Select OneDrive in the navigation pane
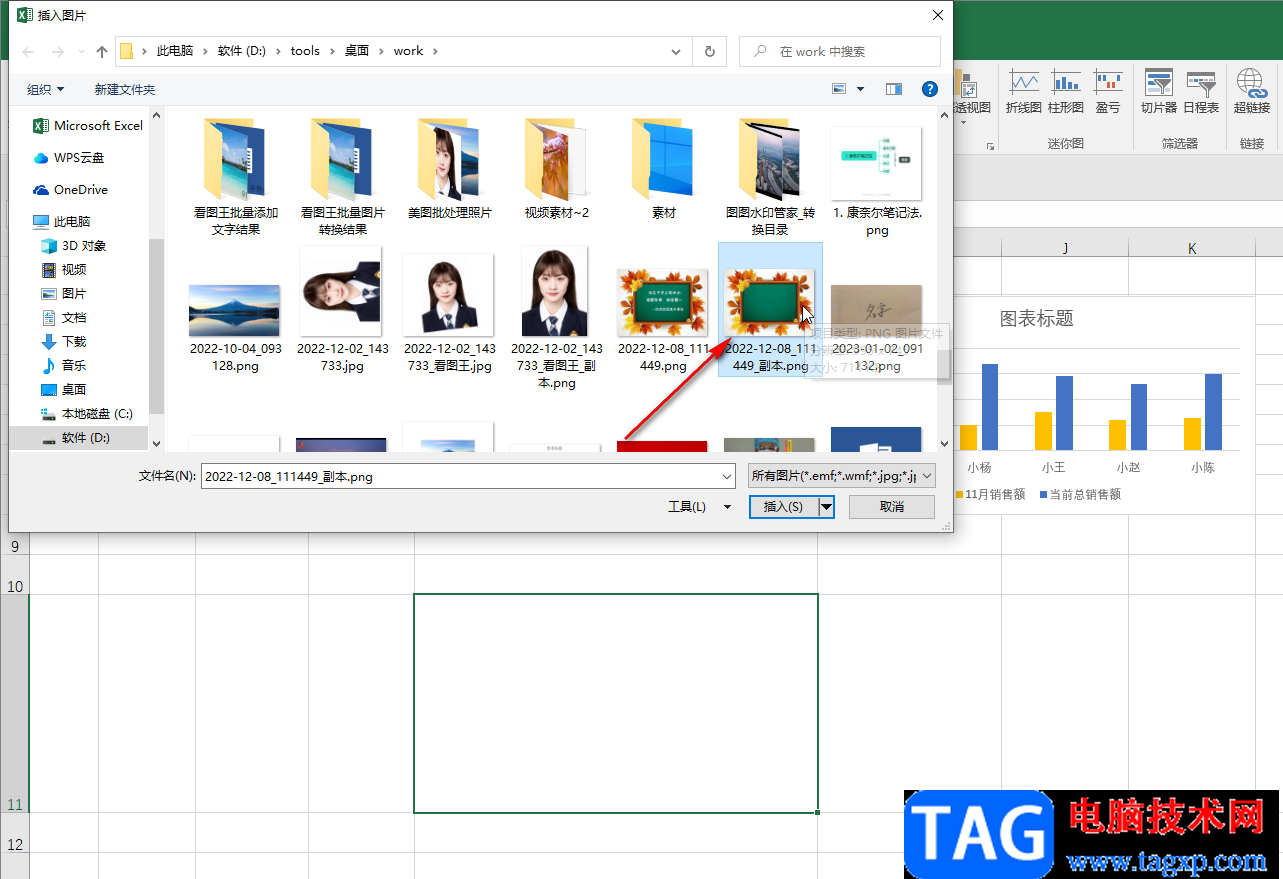1283x879 pixels. tap(70, 189)
